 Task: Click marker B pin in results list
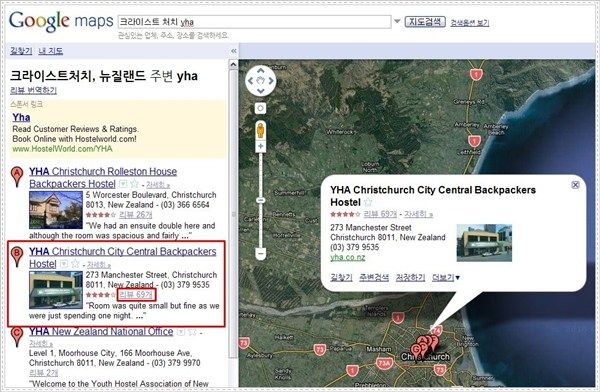tap(16, 257)
